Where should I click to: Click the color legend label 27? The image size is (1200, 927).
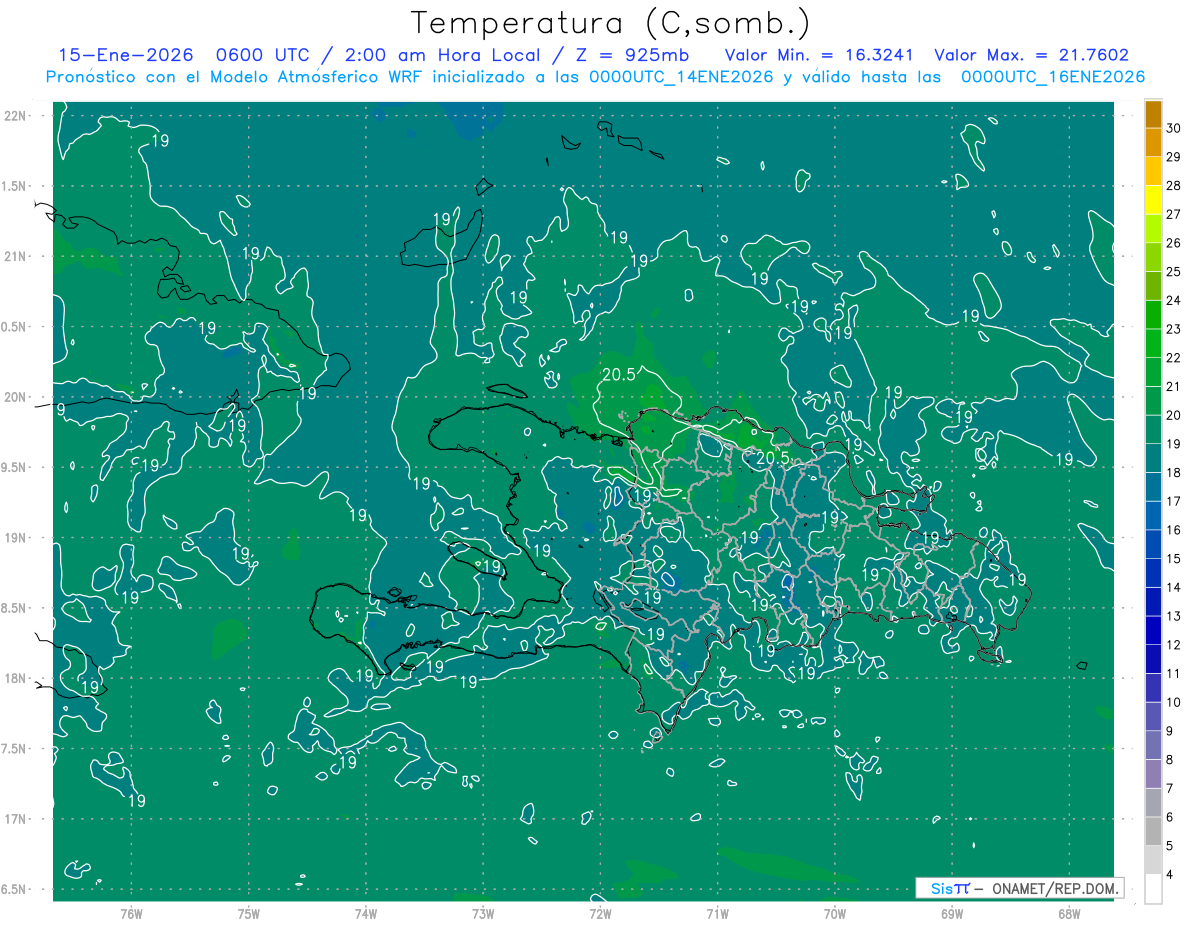coord(1174,214)
